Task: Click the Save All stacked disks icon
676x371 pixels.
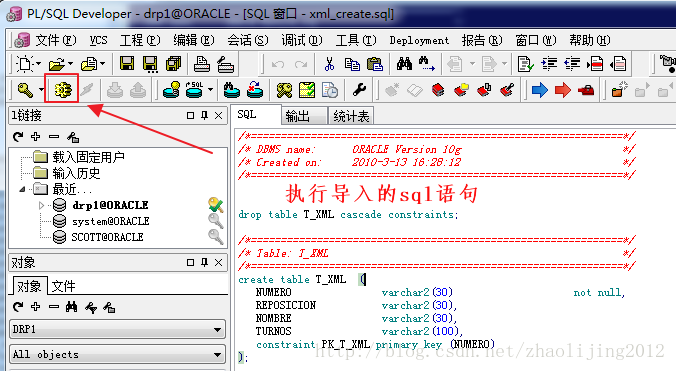Action: (x=173, y=64)
